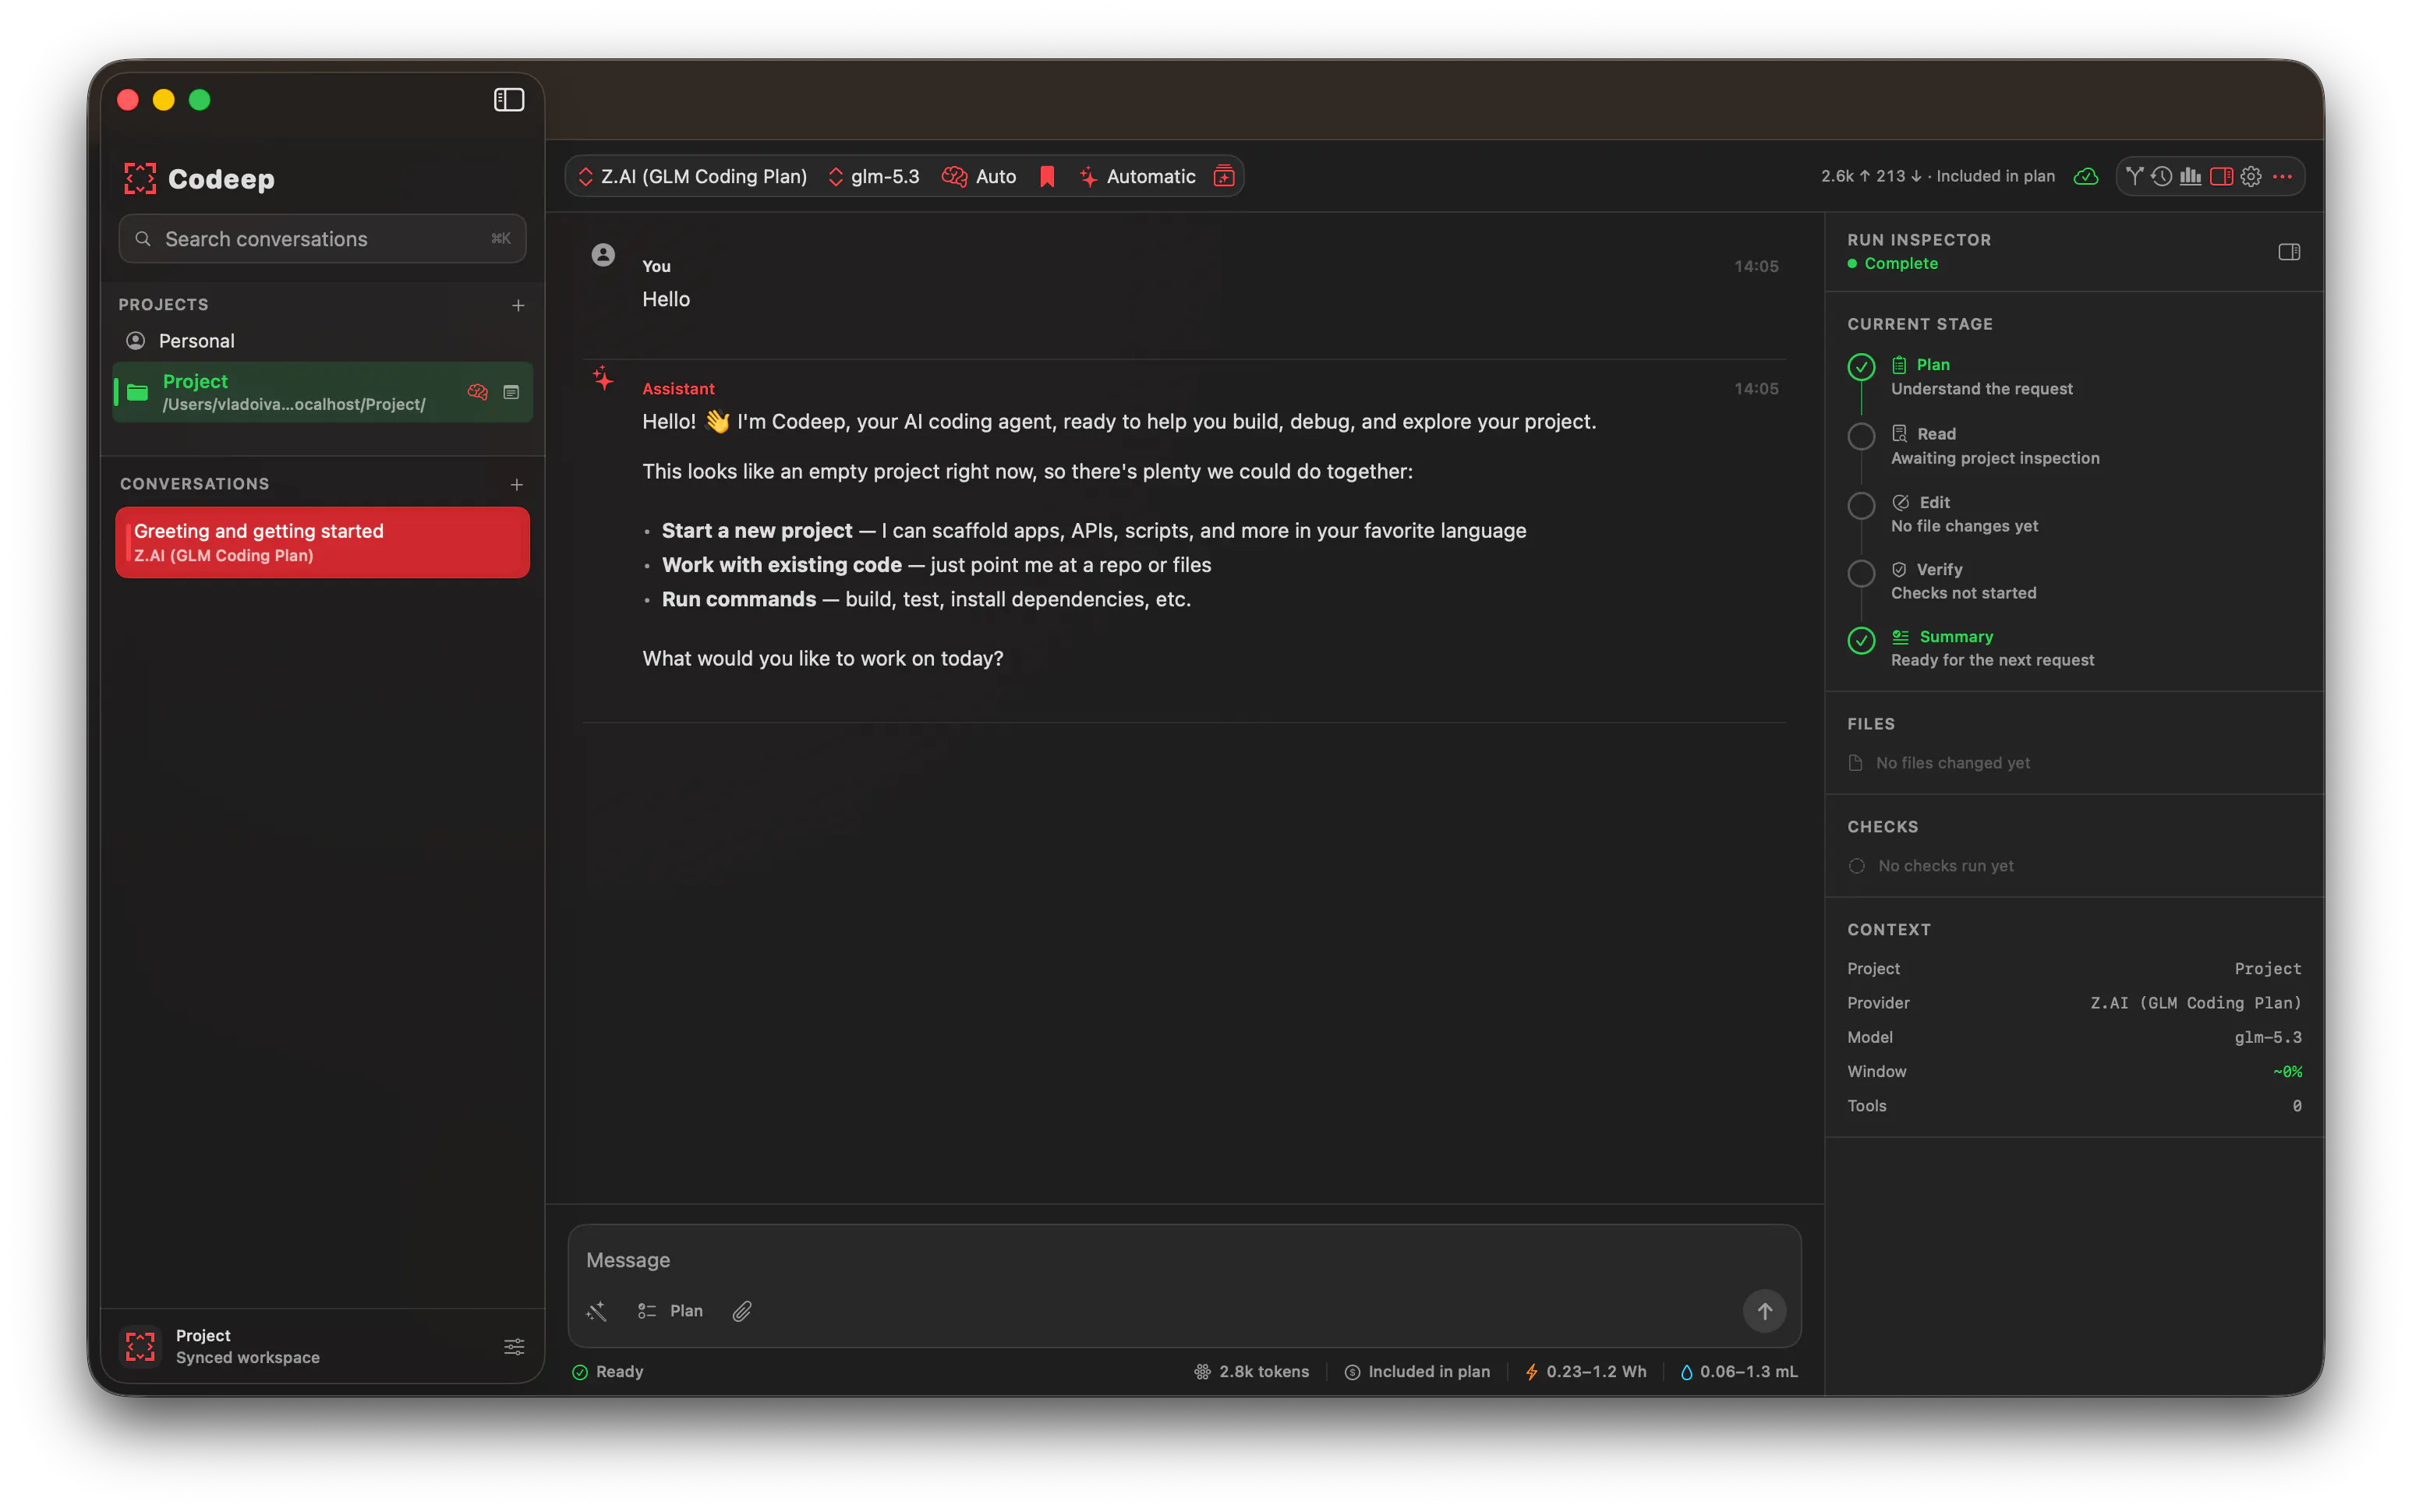The width and height of the screenshot is (2412, 1512).
Task: Open workspace settings sliders icon
Action: pyautogui.click(x=514, y=1347)
